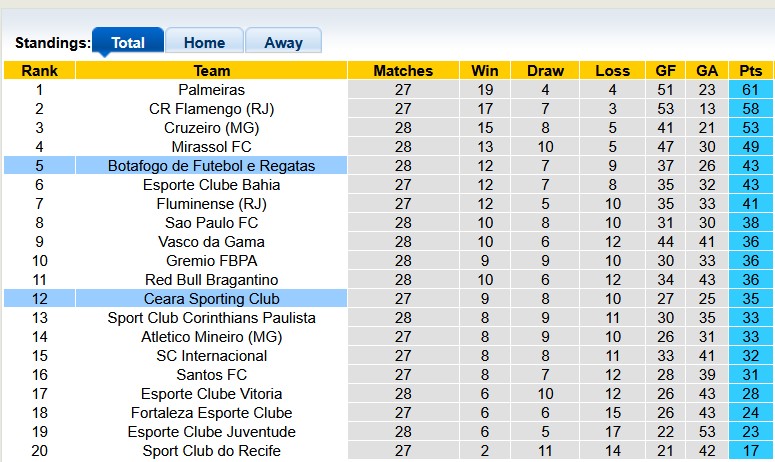The image size is (775, 462).
Task: Click the Pts column header
Action: click(750, 71)
